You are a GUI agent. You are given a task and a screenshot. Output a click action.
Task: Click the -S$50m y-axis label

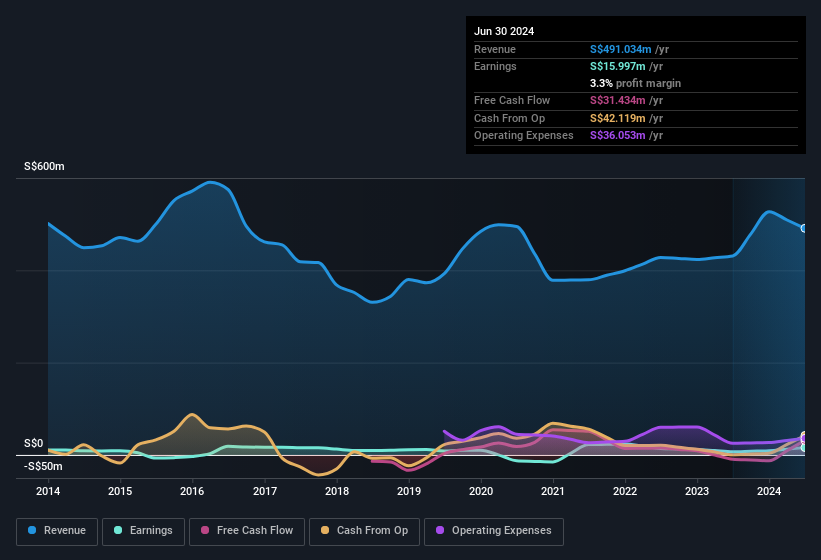(x=43, y=466)
